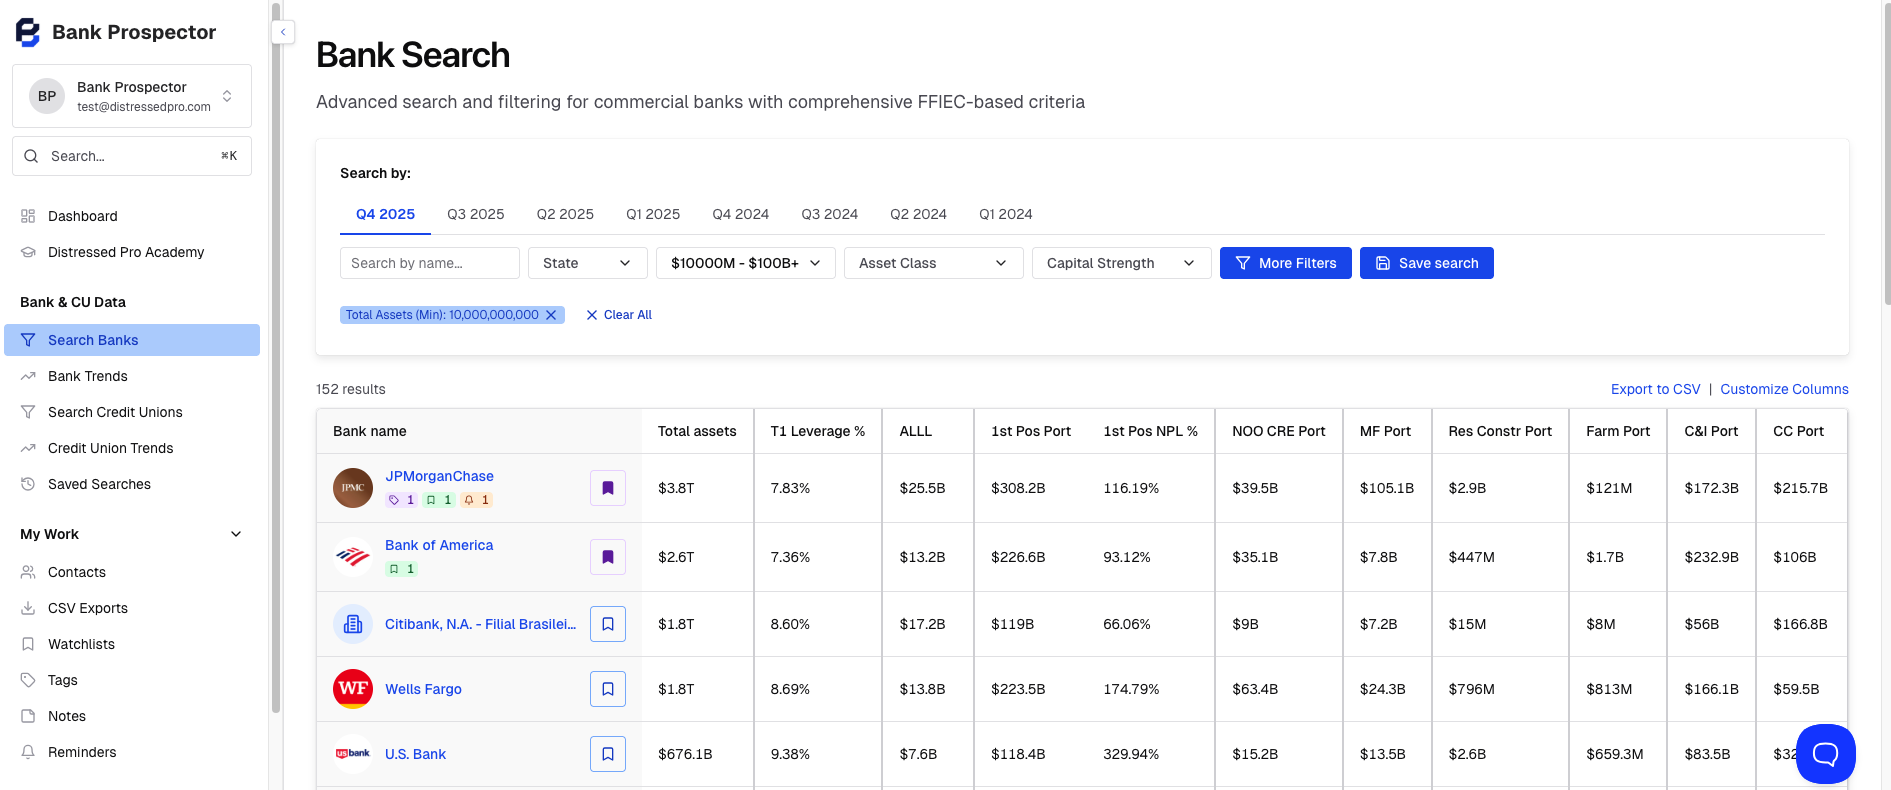Click the JPMorganChase tag count badge
The height and width of the screenshot is (790, 1891).
(x=401, y=500)
